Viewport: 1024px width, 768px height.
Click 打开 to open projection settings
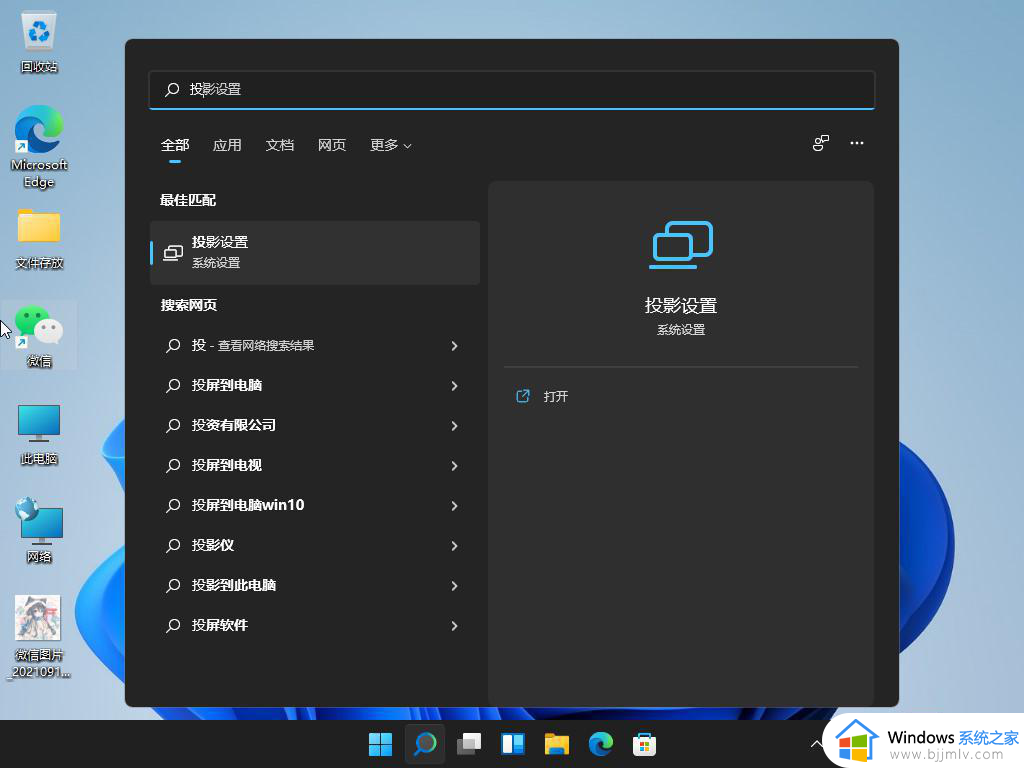pyautogui.click(x=556, y=396)
